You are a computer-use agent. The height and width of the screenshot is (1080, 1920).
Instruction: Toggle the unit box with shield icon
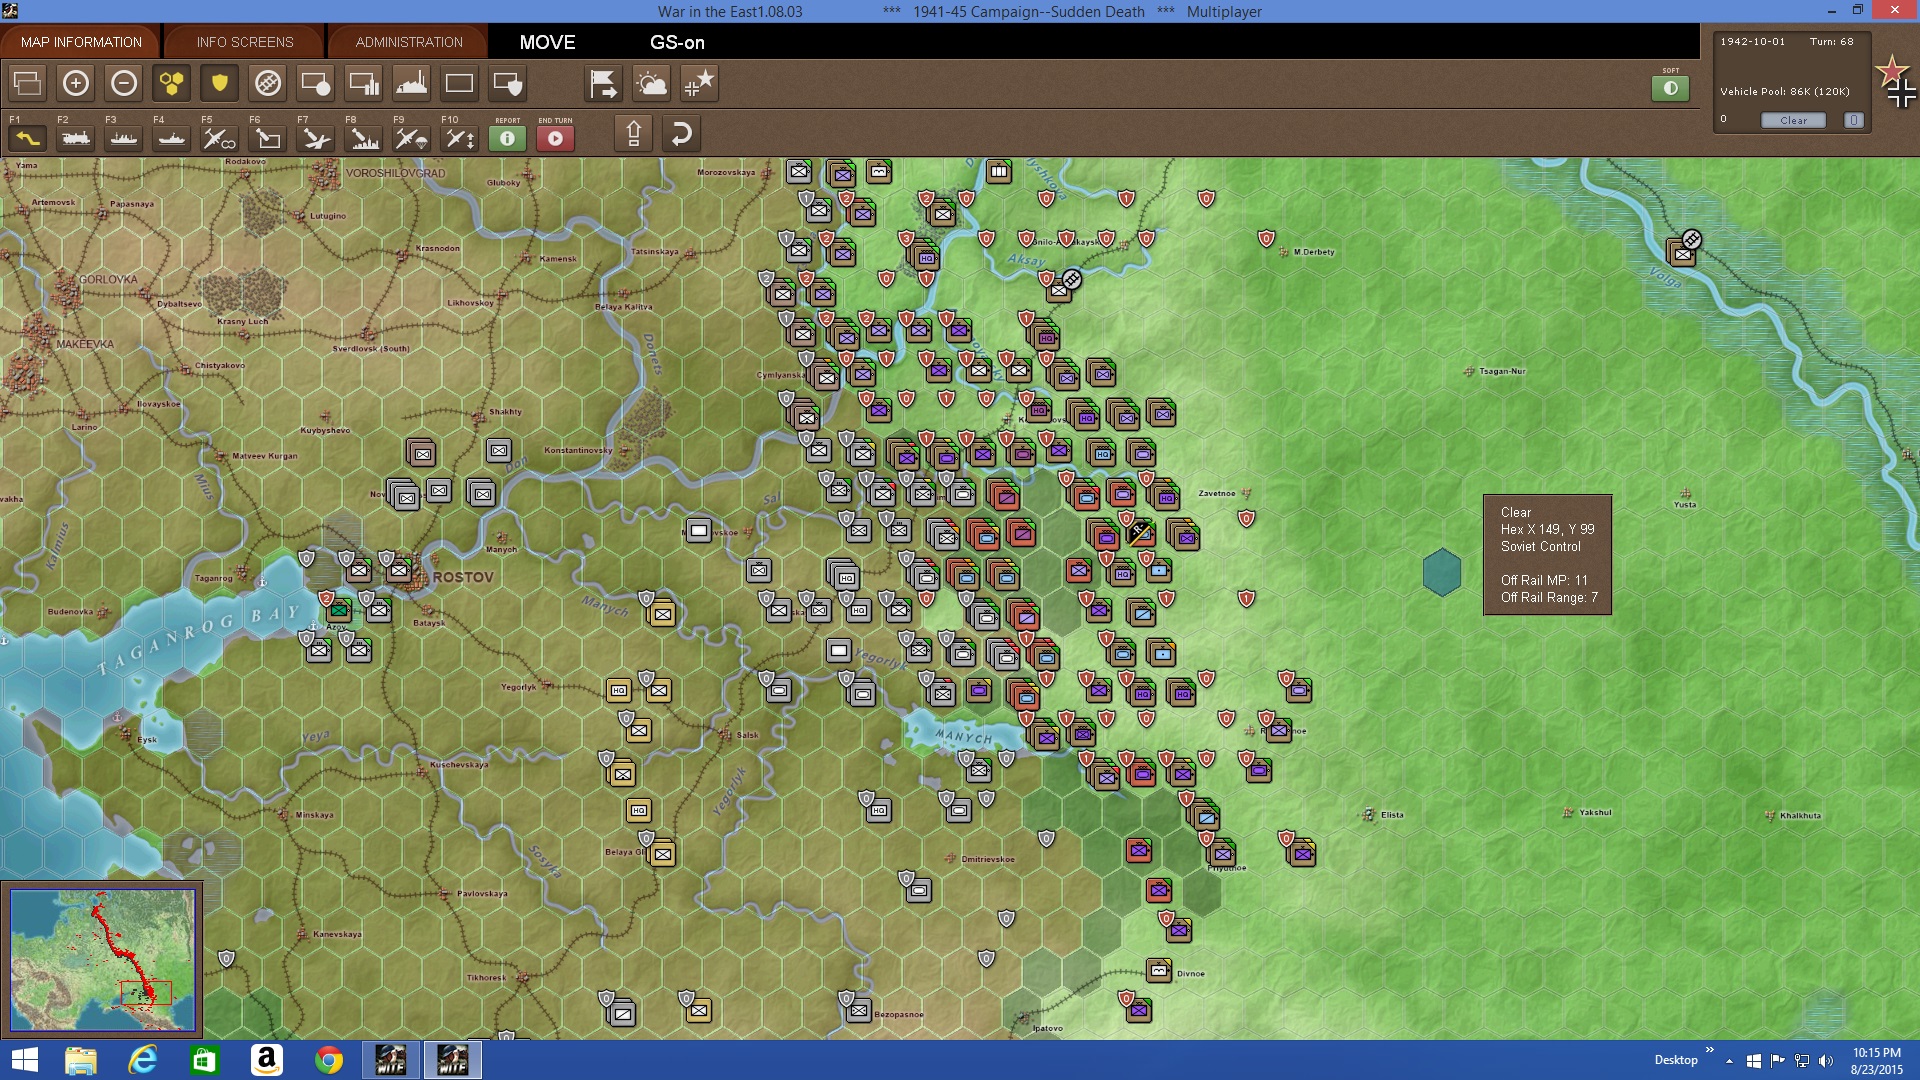(508, 83)
